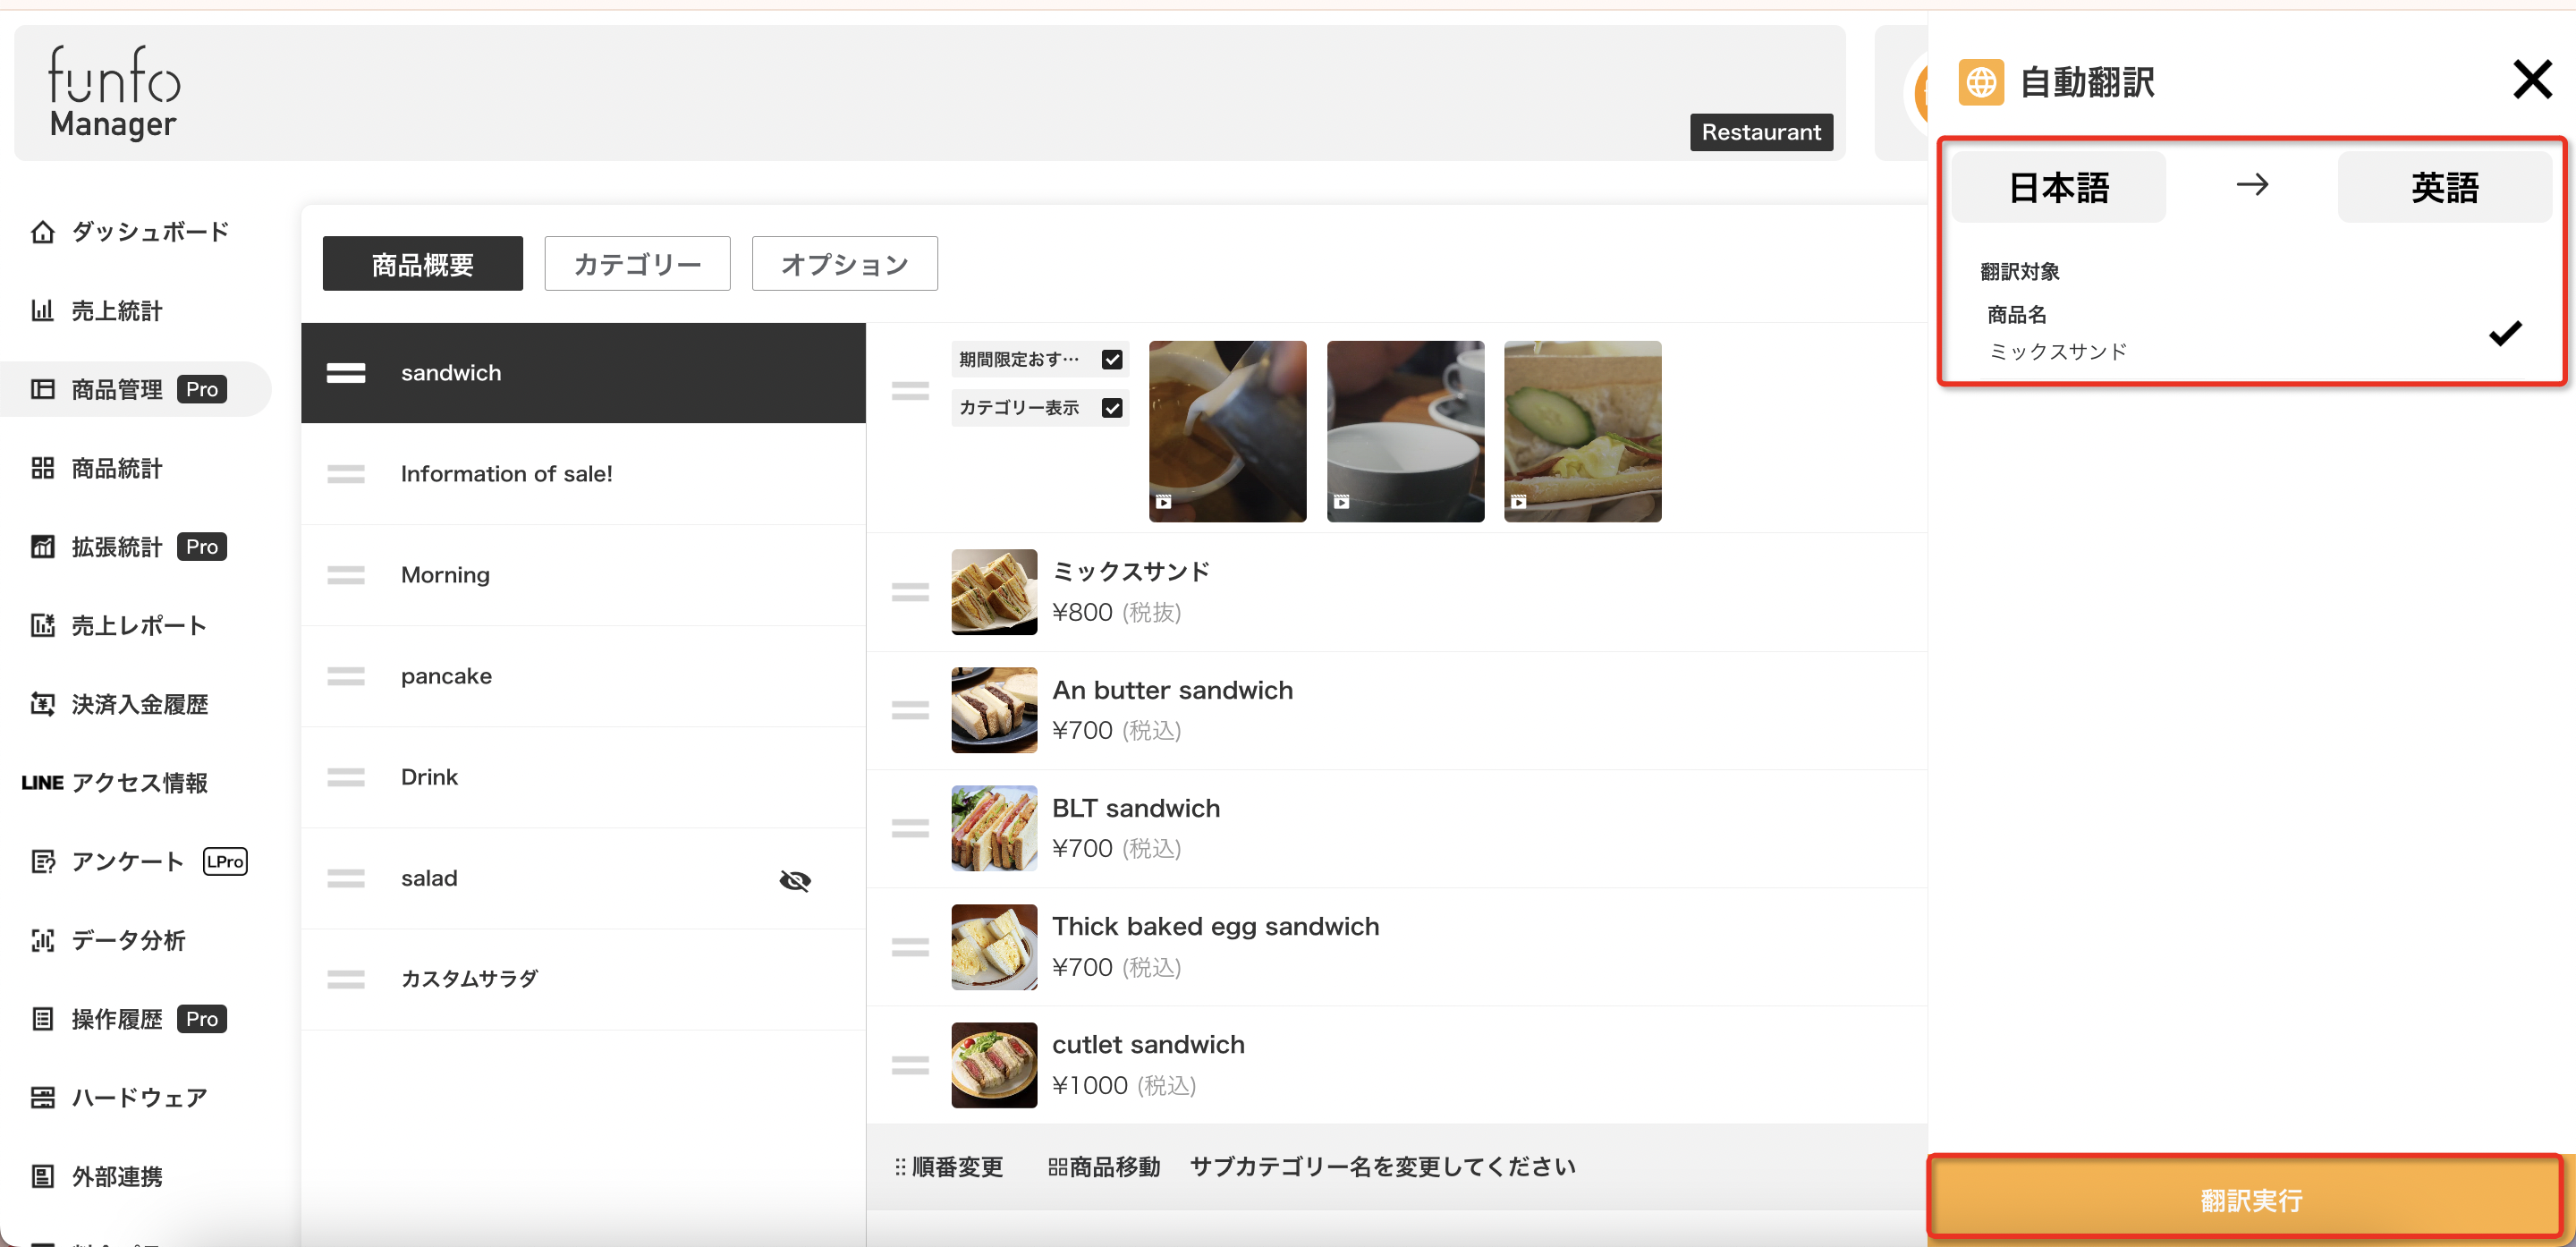The width and height of the screenshot is (2576, 1247).
Task: Click the 商品統計 grid icon
Action: tap(42, 468)
